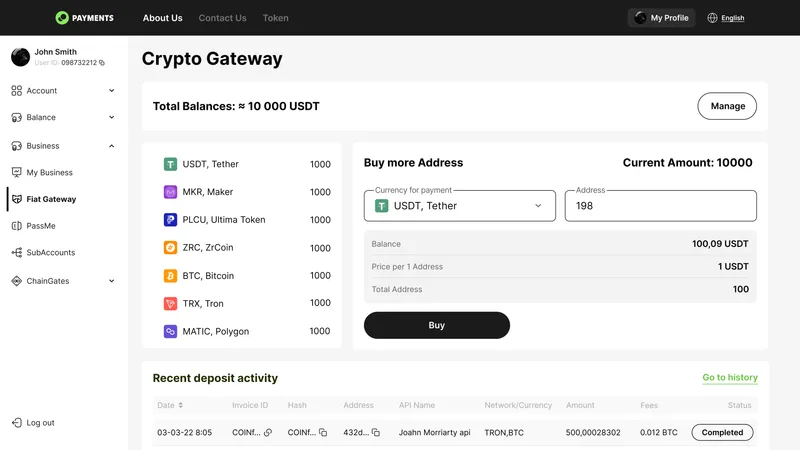The image size is (800, 450).
Task: Click the Status column header
Action: [739, 405]
